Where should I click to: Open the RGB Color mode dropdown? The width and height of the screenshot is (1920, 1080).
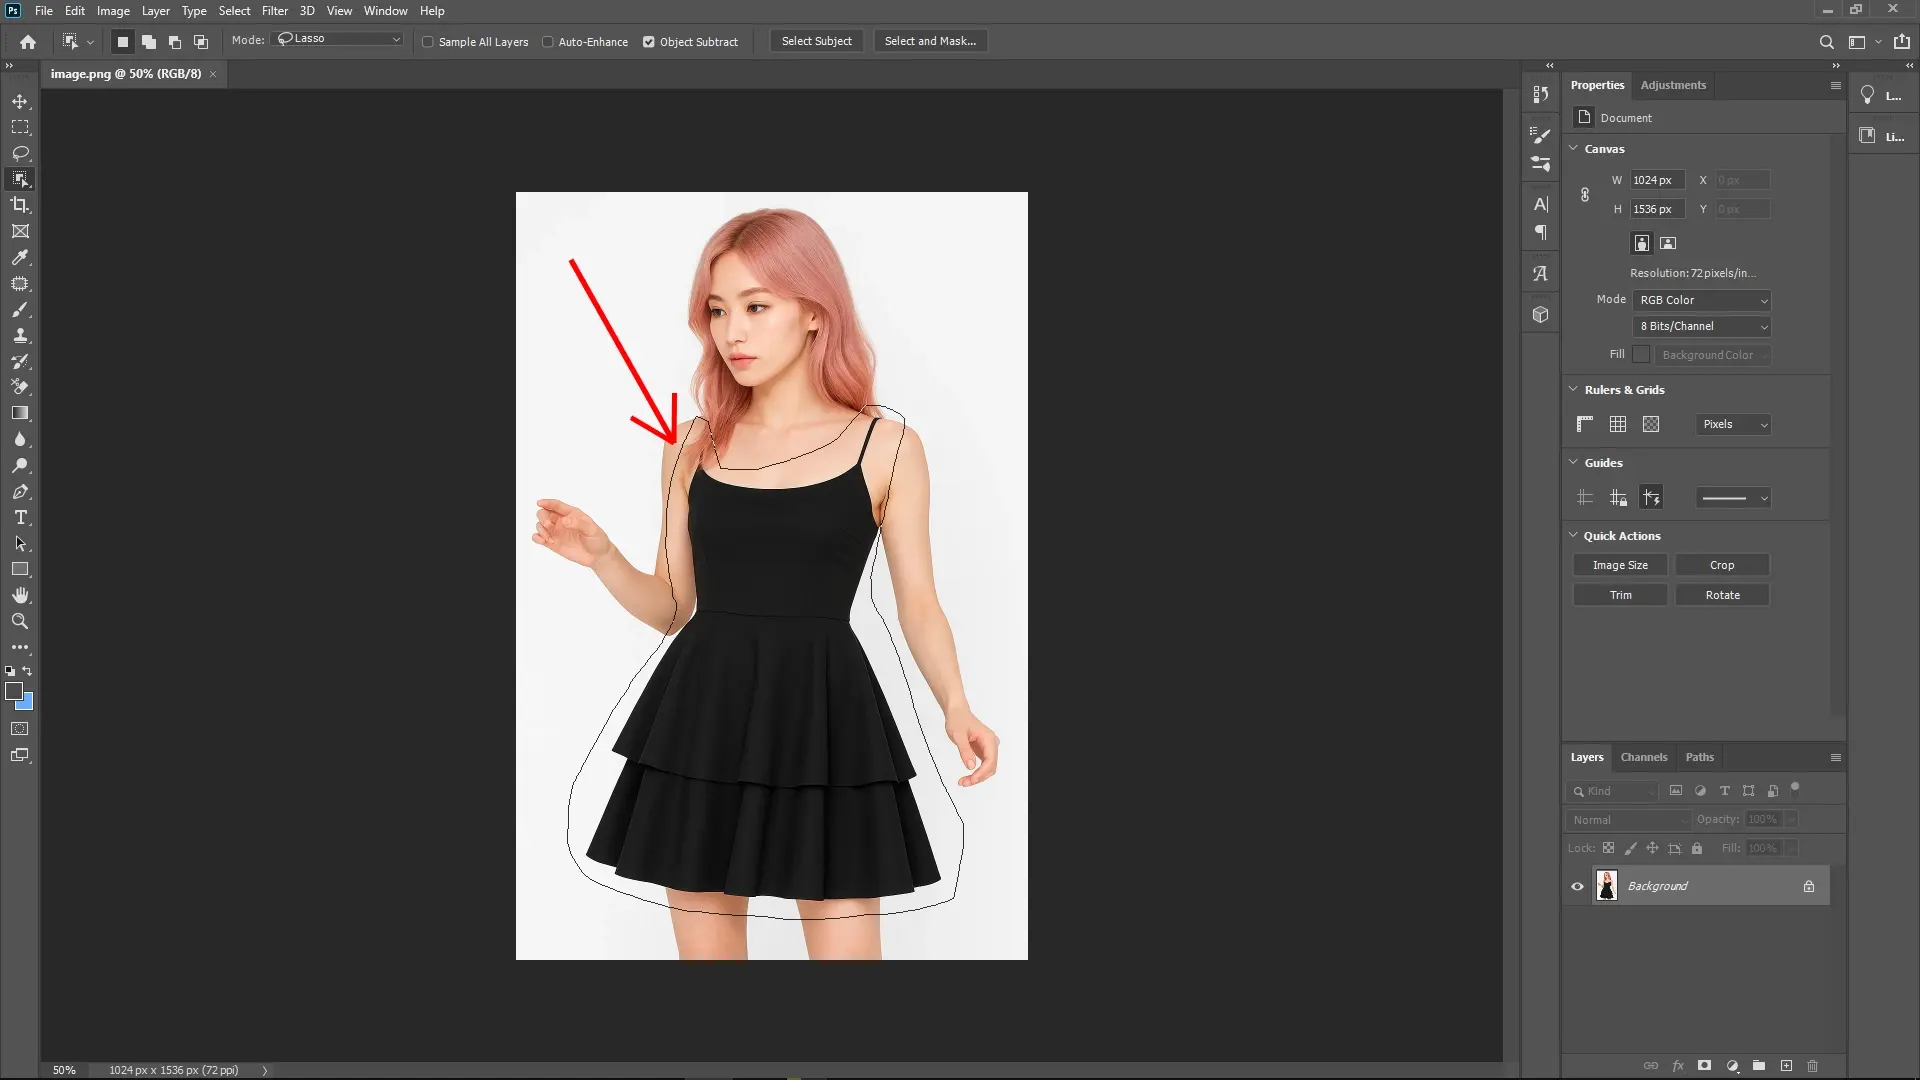[1701, 299]
